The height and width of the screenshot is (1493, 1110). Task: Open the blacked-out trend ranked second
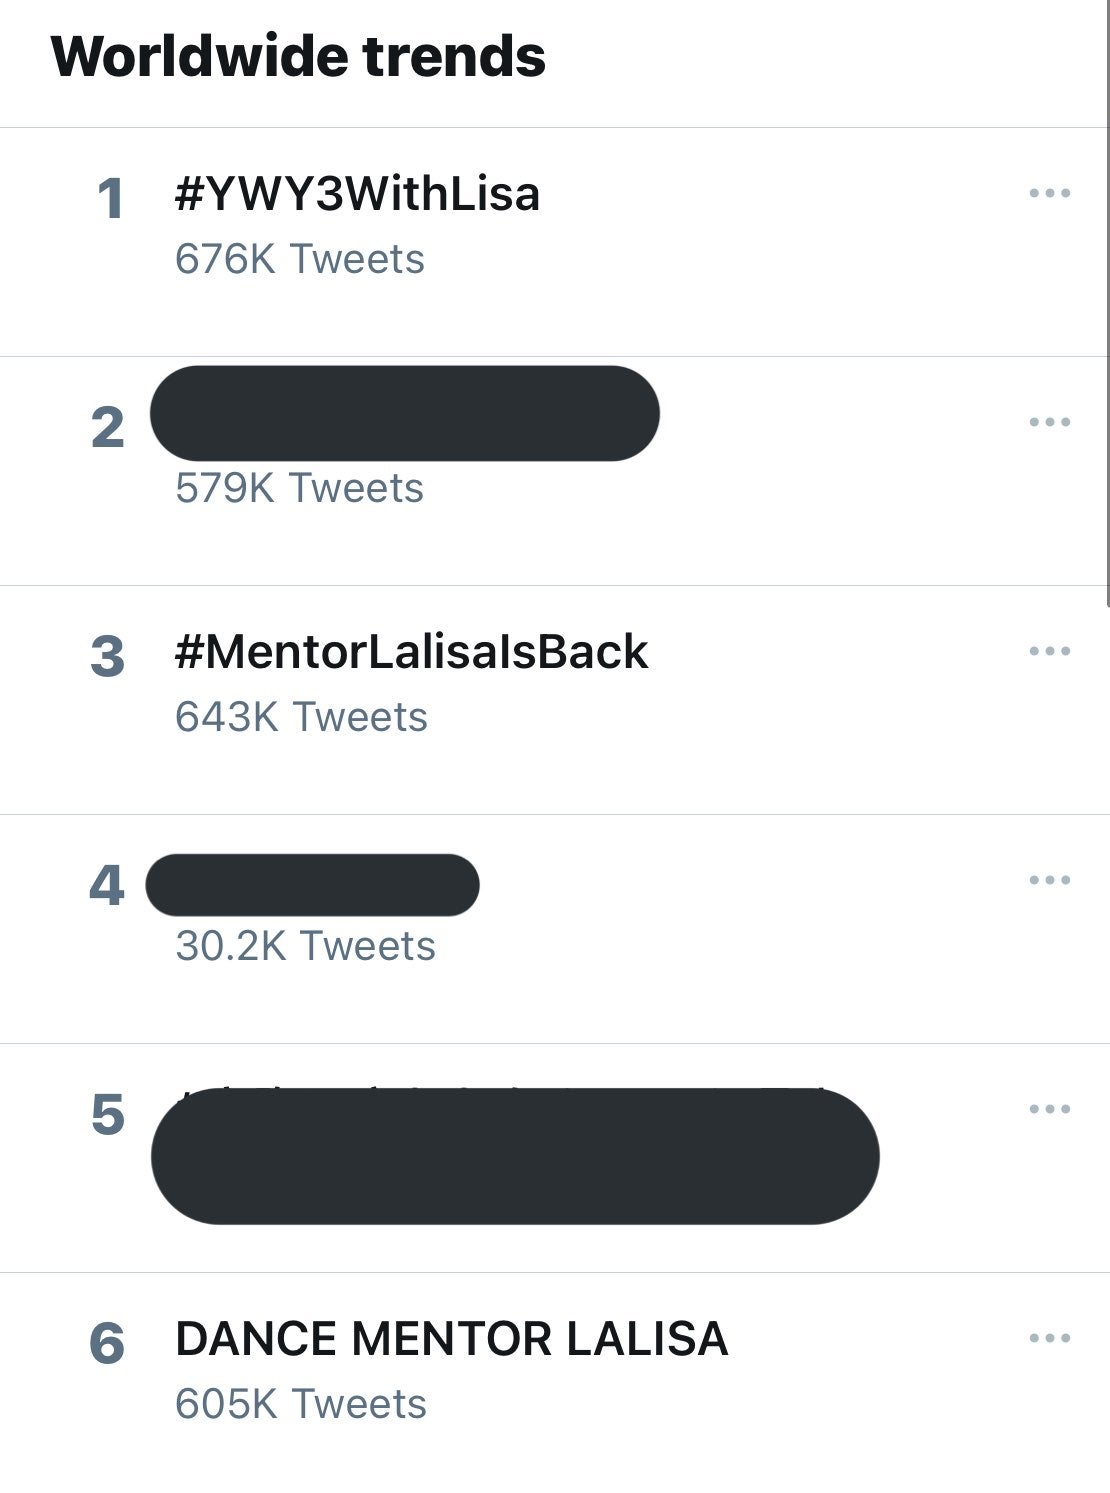404,413
